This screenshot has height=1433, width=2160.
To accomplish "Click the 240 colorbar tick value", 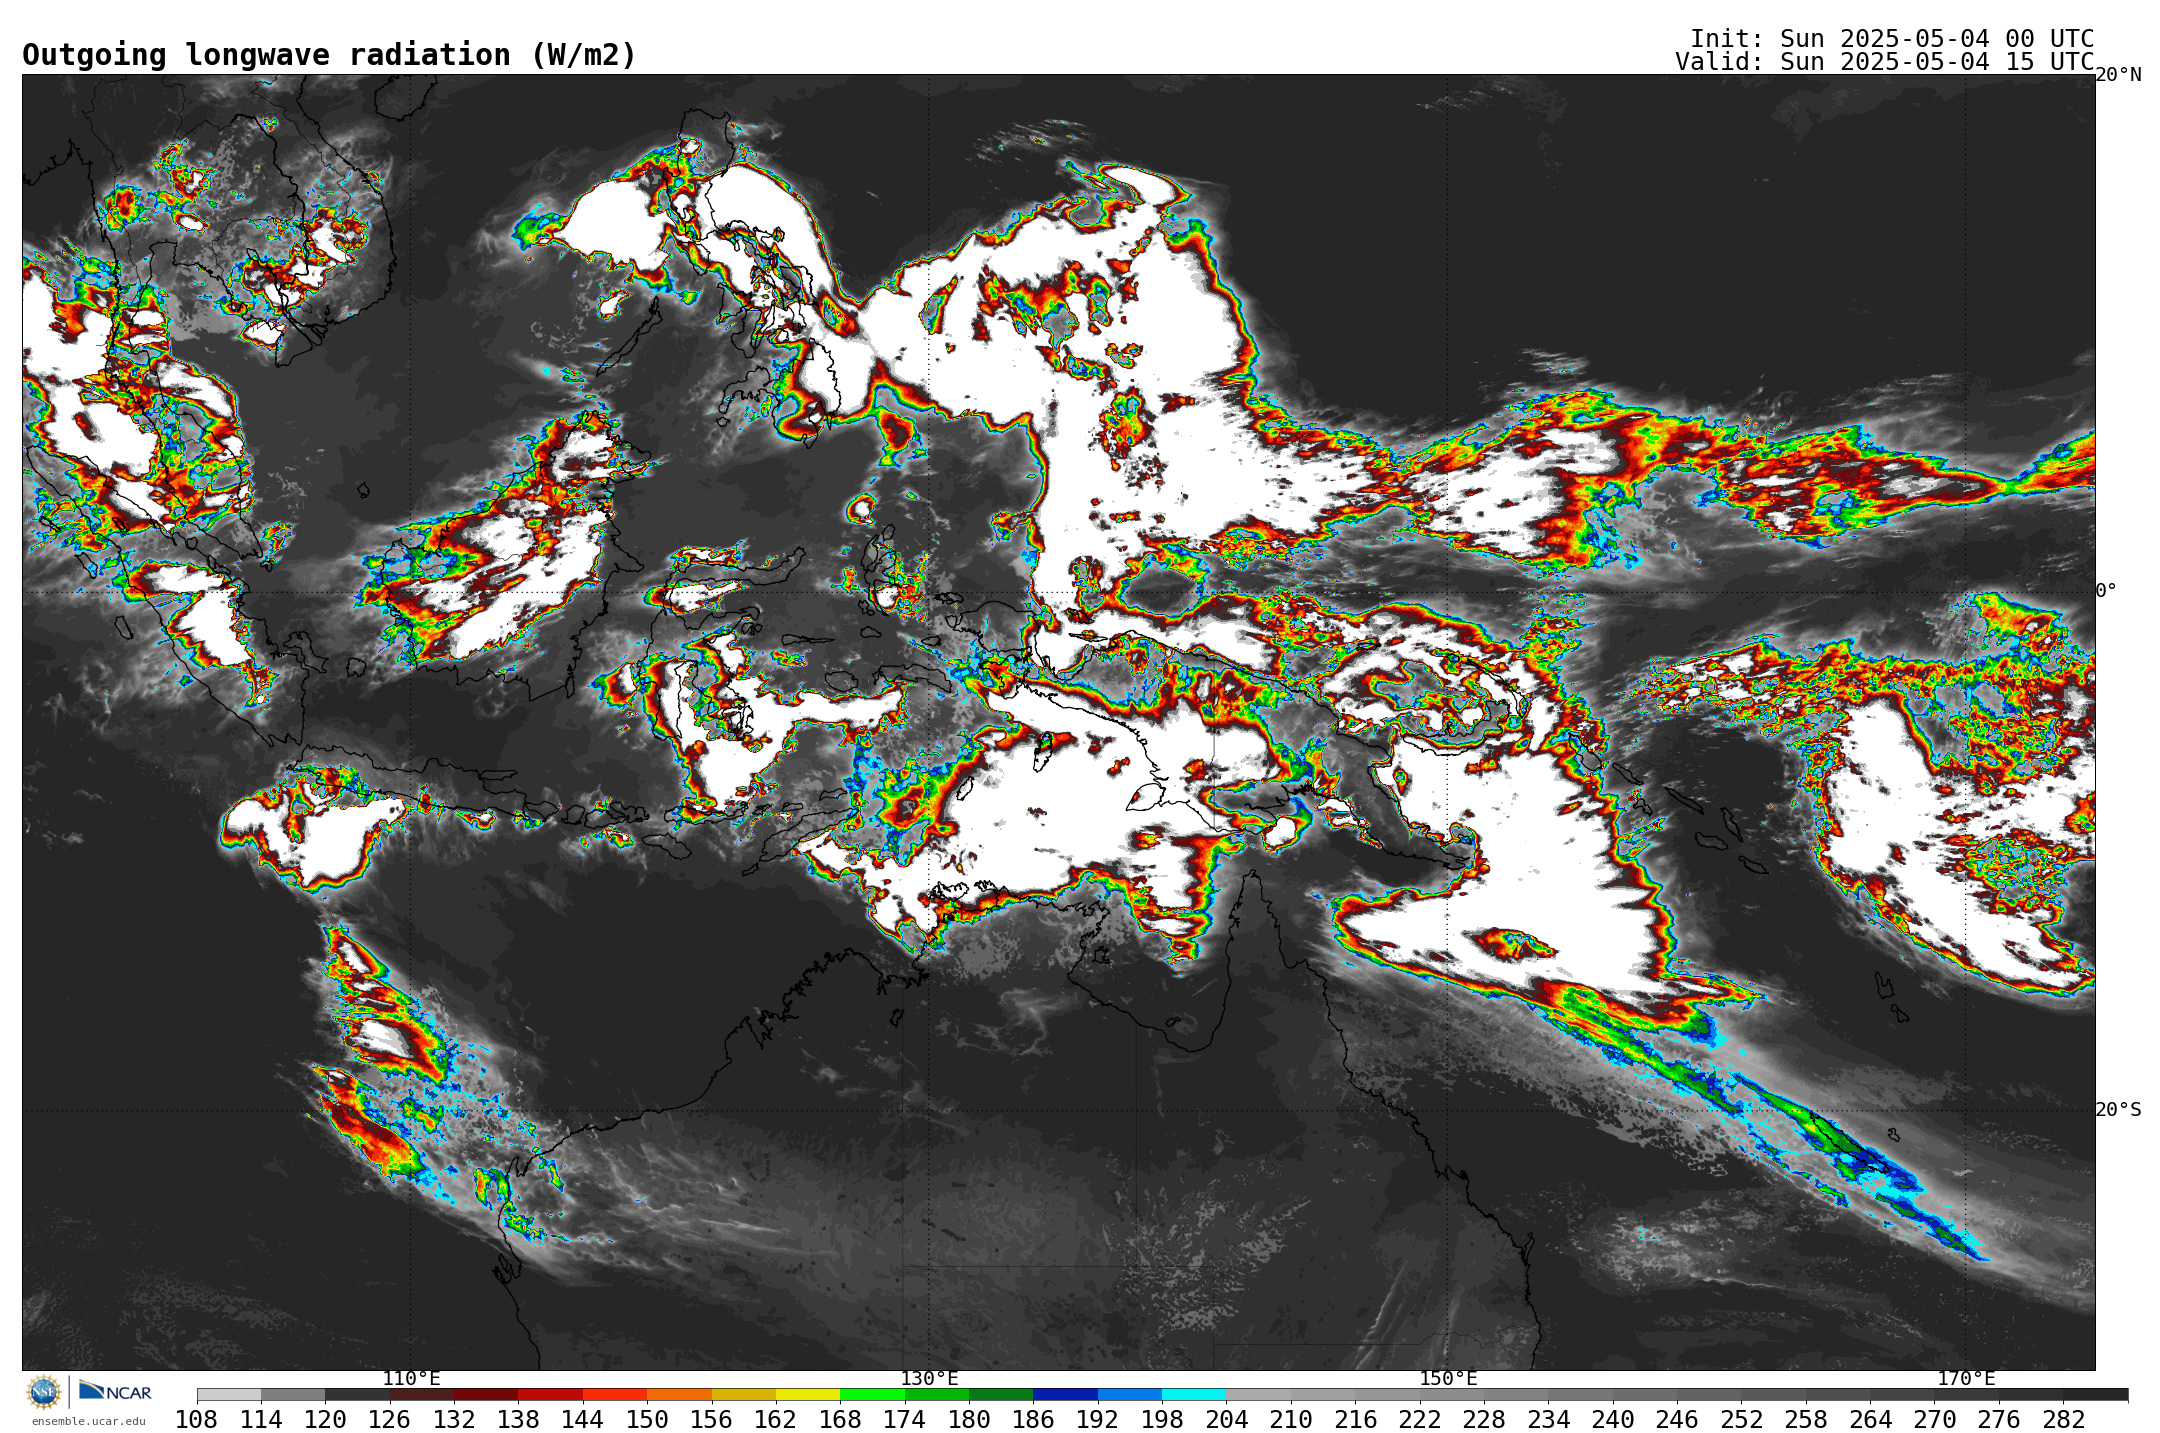I will pos(1613,1420).
